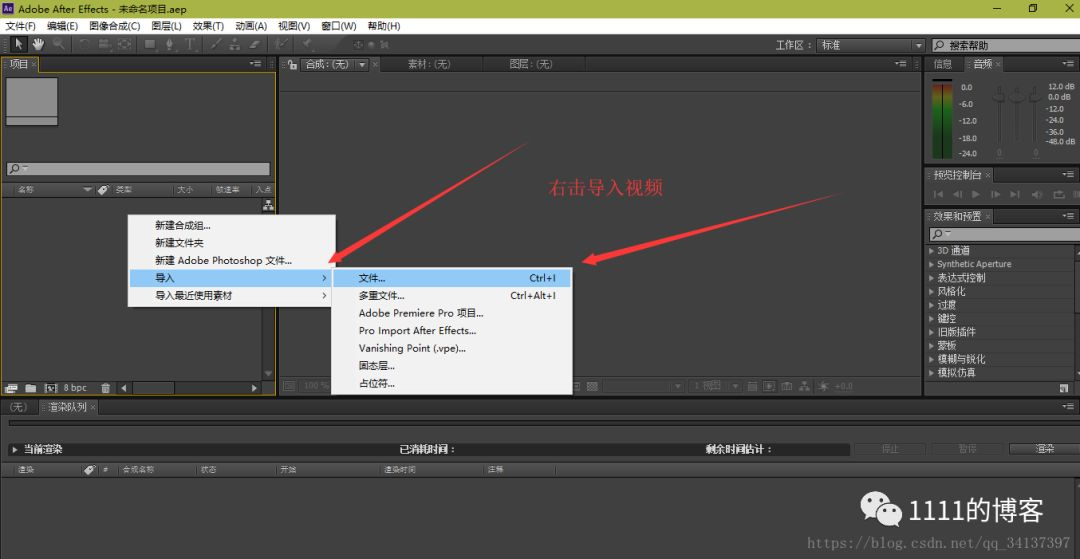Expand the 表达式控制 effects category
The width and height of the screenshot is (1080, 559).
(x=932, y=278)
